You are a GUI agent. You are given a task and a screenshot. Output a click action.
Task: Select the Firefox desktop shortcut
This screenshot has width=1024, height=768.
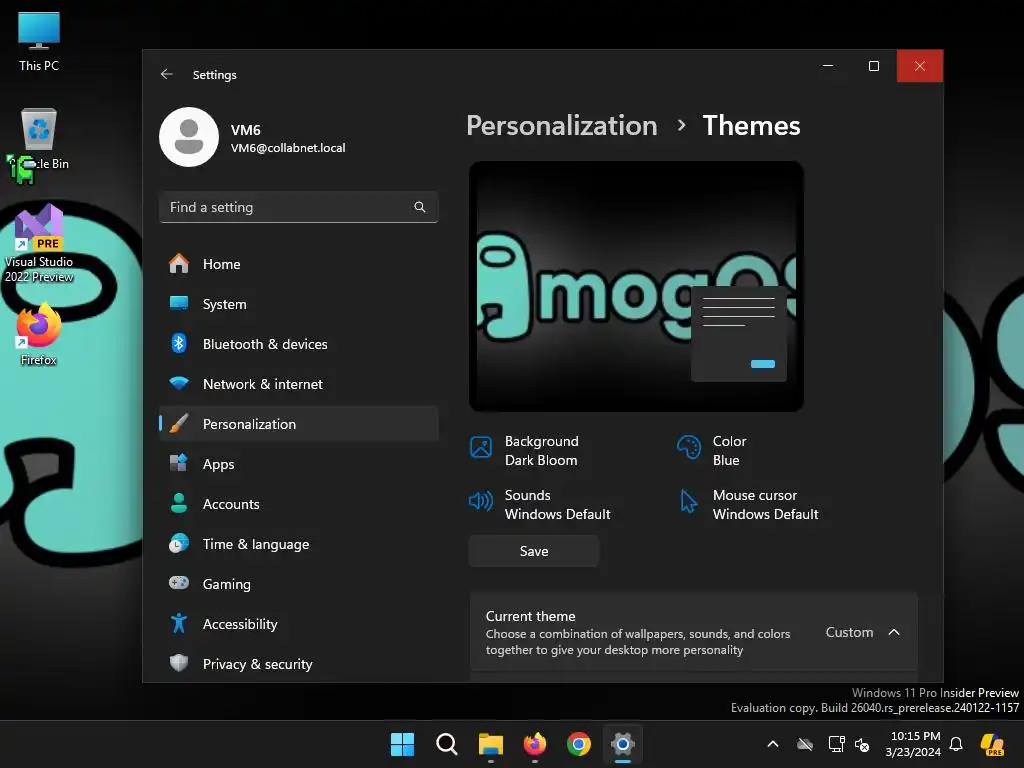pos(39,334)
